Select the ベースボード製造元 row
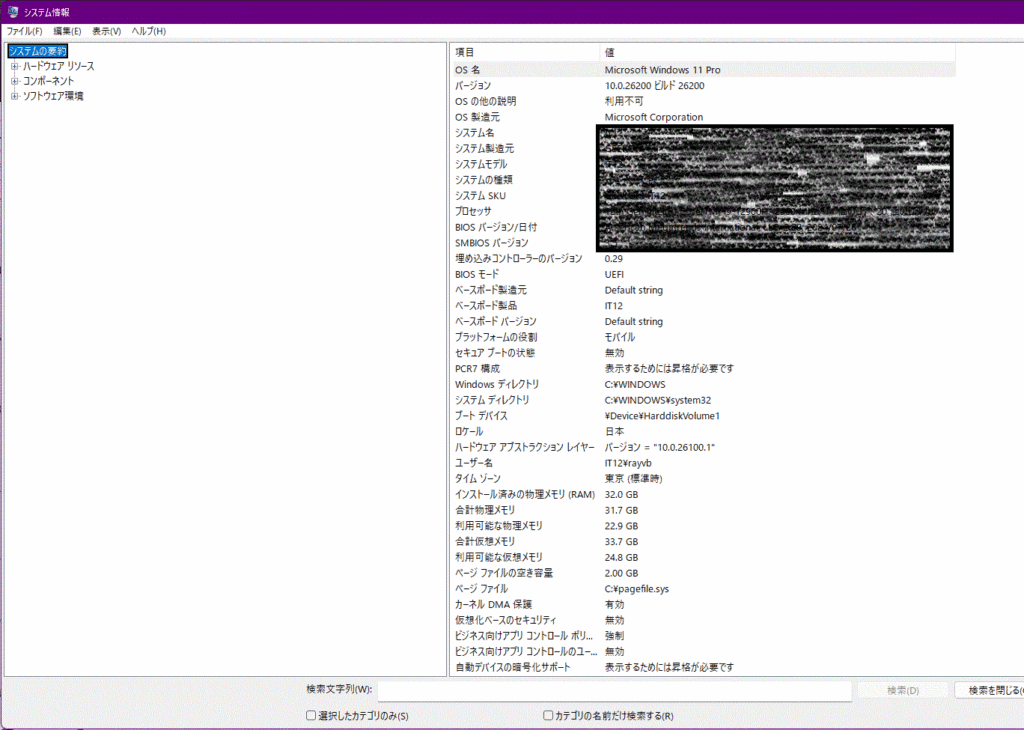 pyautogui.click(x=703, y=290)
